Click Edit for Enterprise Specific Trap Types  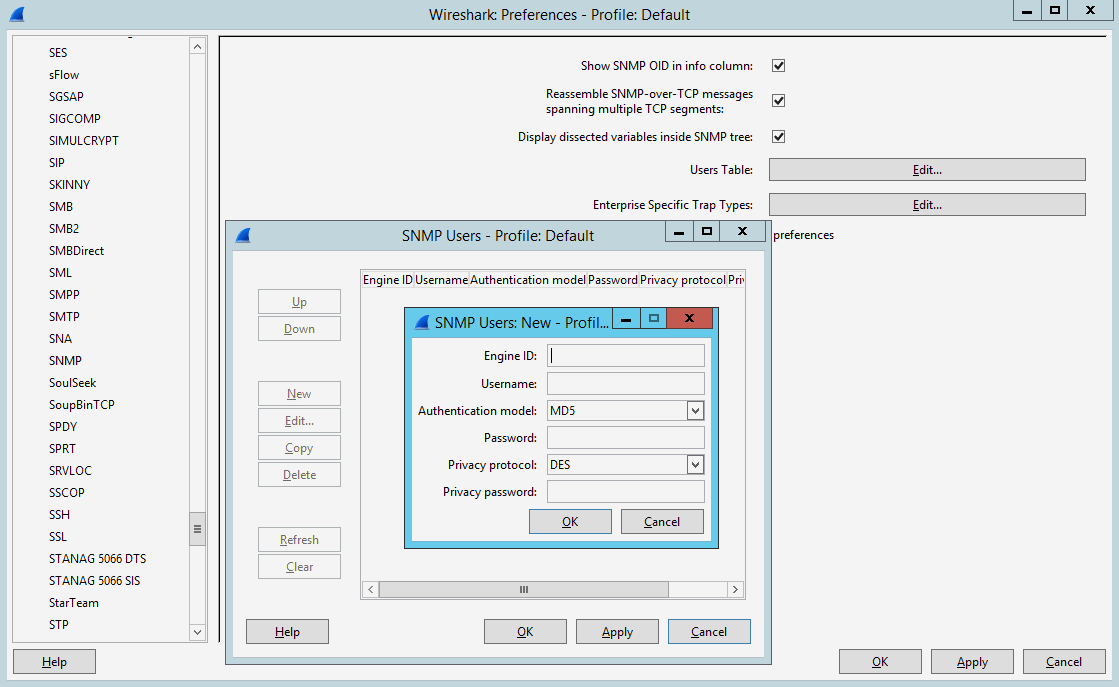(926, 204)
